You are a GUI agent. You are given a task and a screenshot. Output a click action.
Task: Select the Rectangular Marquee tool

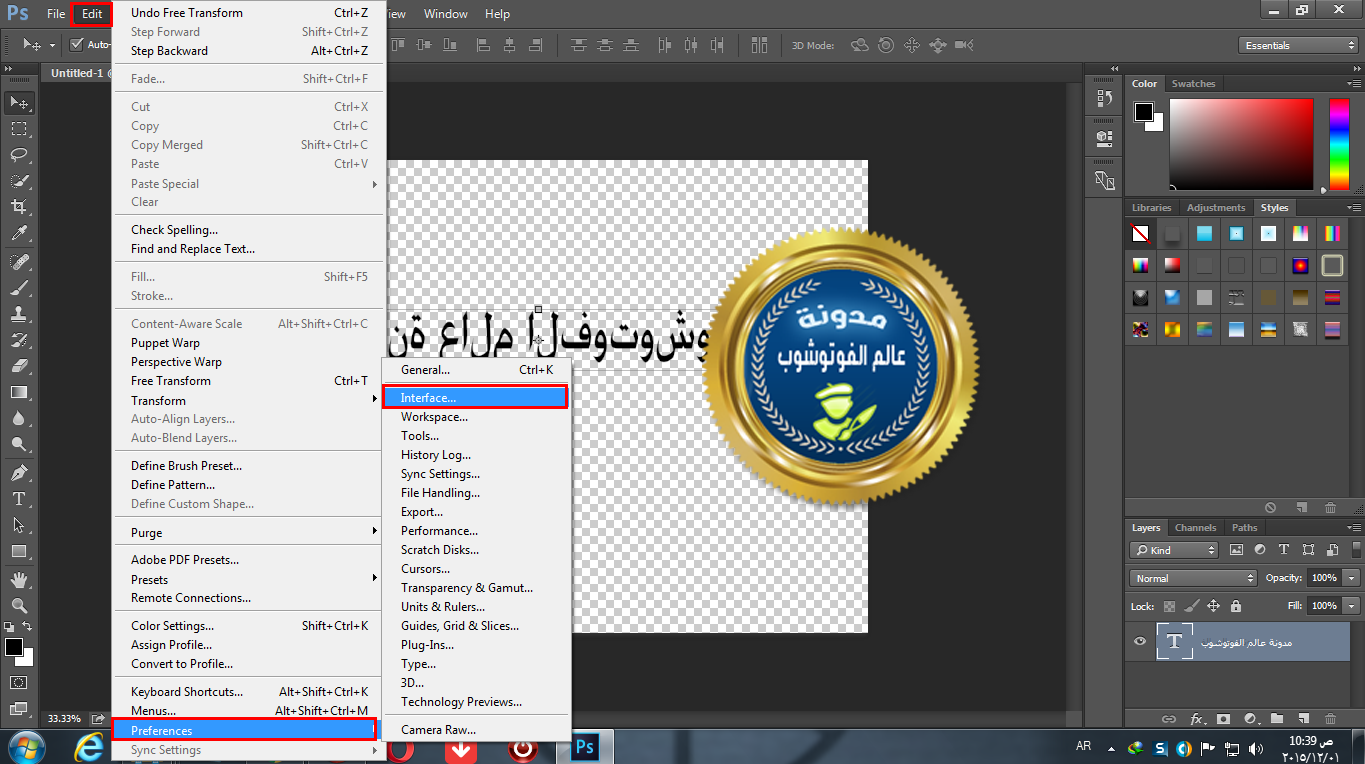(19, 129)
